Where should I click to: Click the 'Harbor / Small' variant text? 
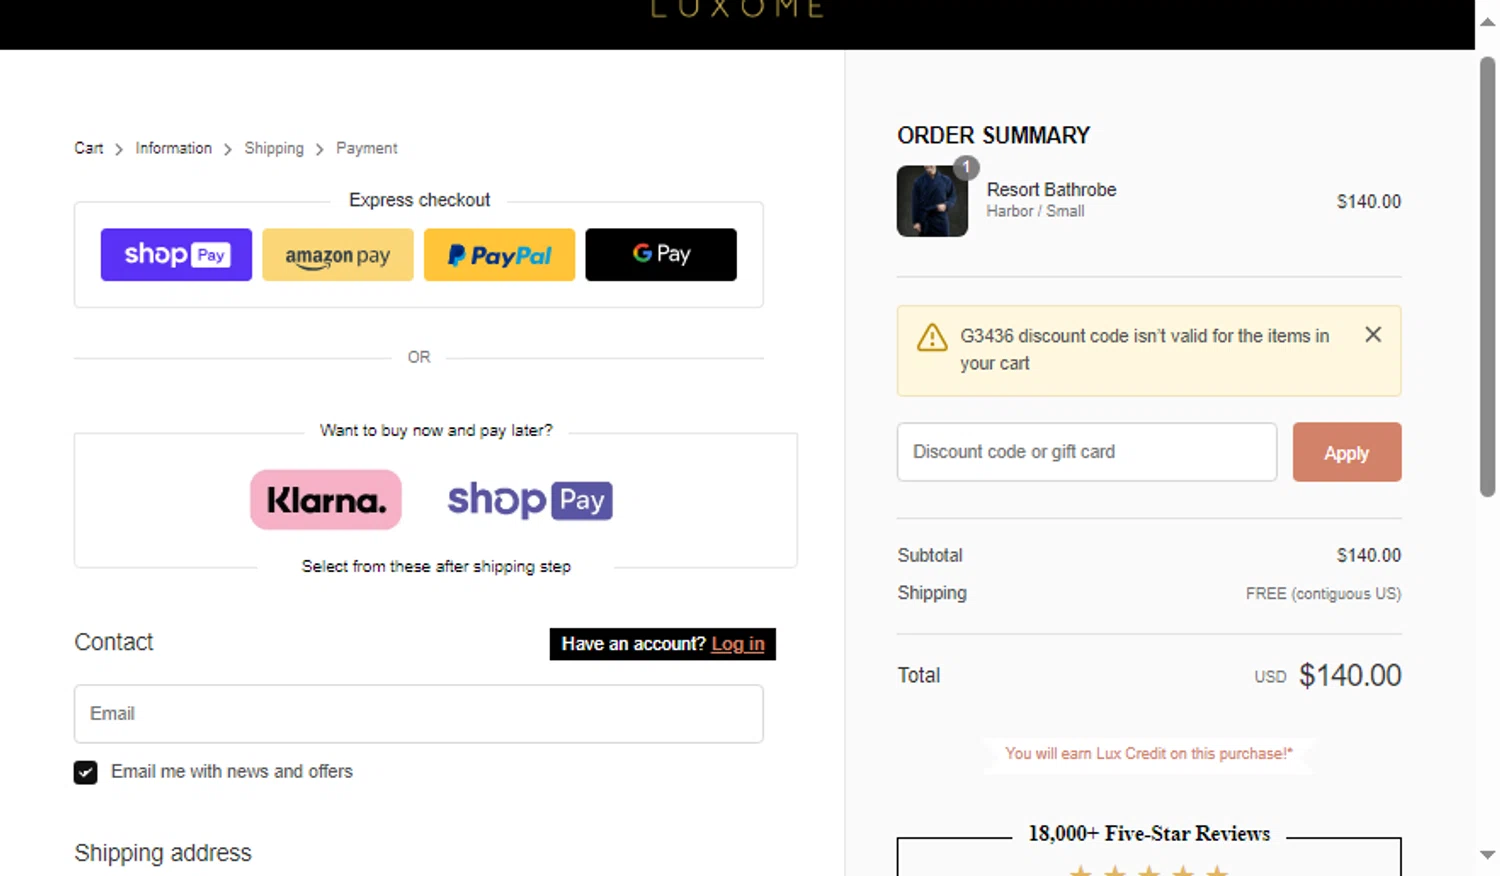point(1035,211)
